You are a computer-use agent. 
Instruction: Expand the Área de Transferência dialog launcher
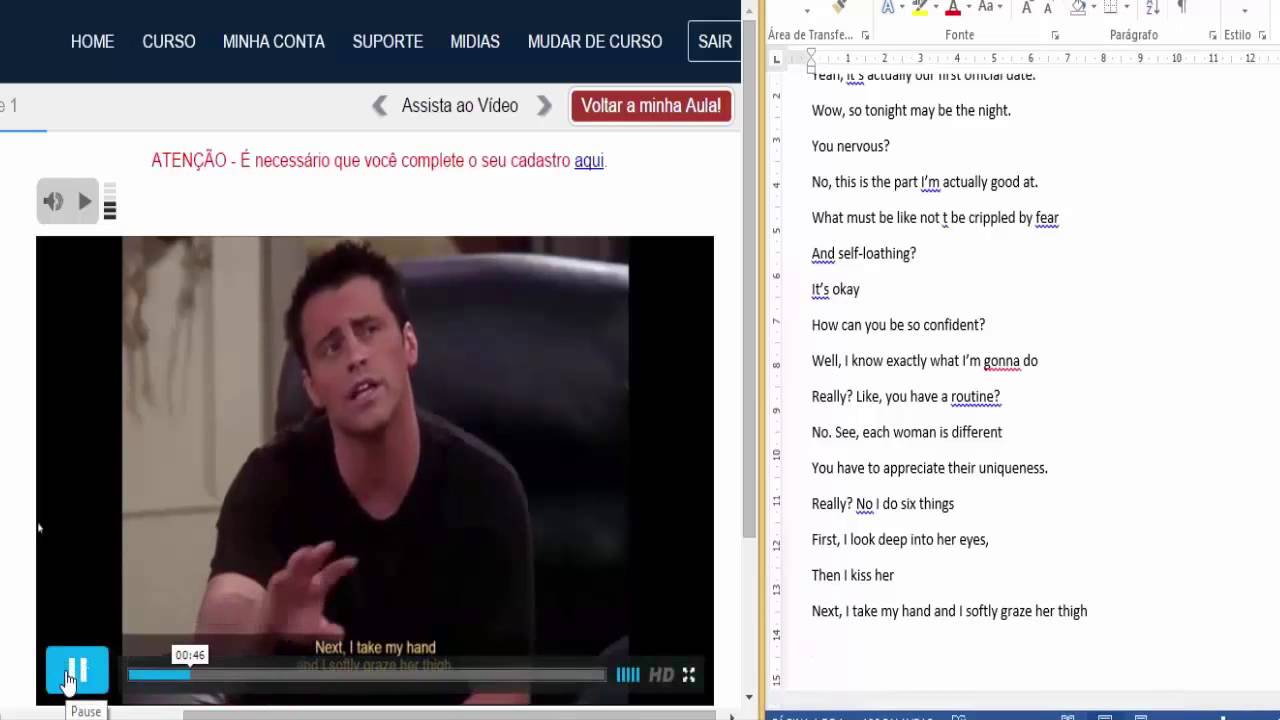[x=865, y=36]
